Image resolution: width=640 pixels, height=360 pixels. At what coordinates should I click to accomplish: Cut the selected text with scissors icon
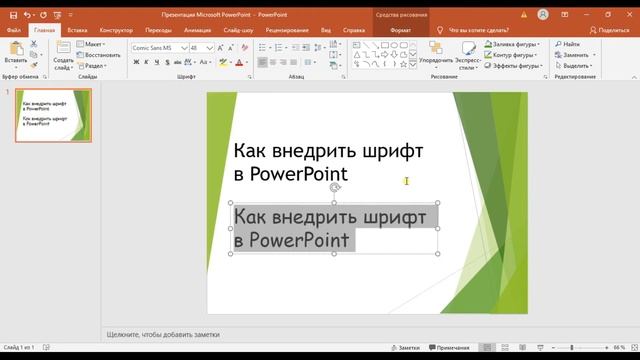coord(34,44)
